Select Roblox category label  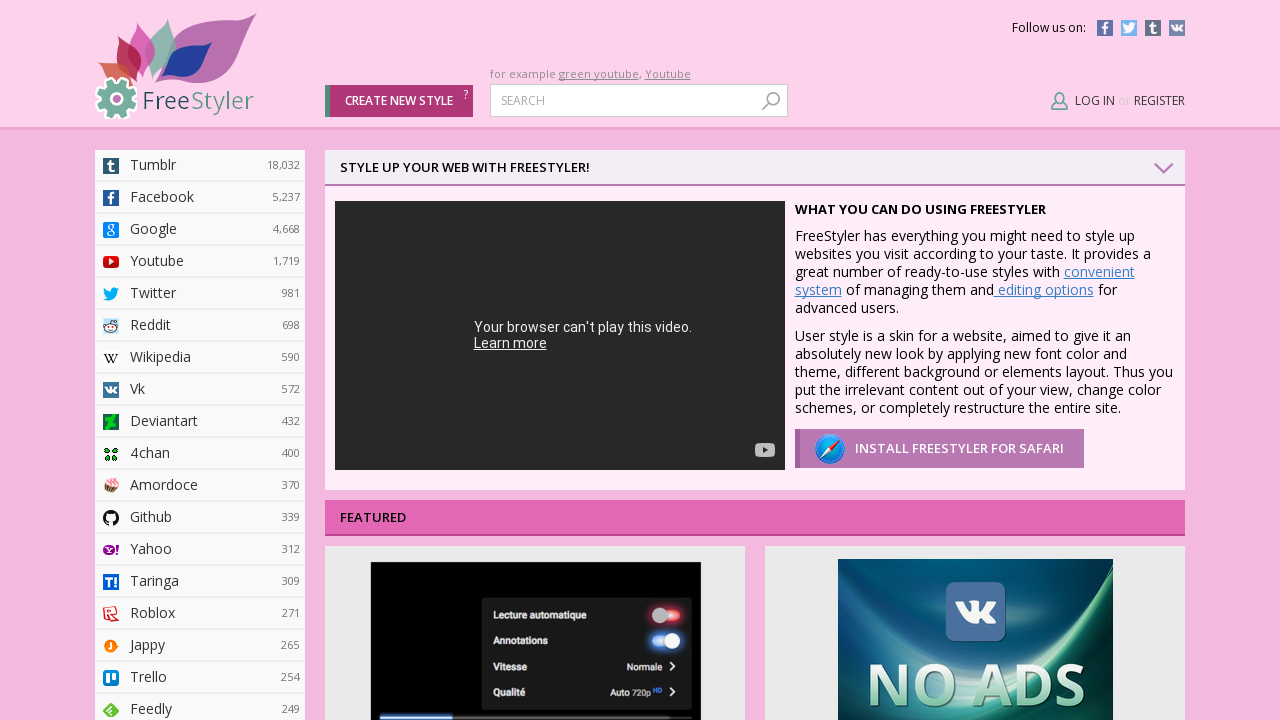[x=153, y=613]
